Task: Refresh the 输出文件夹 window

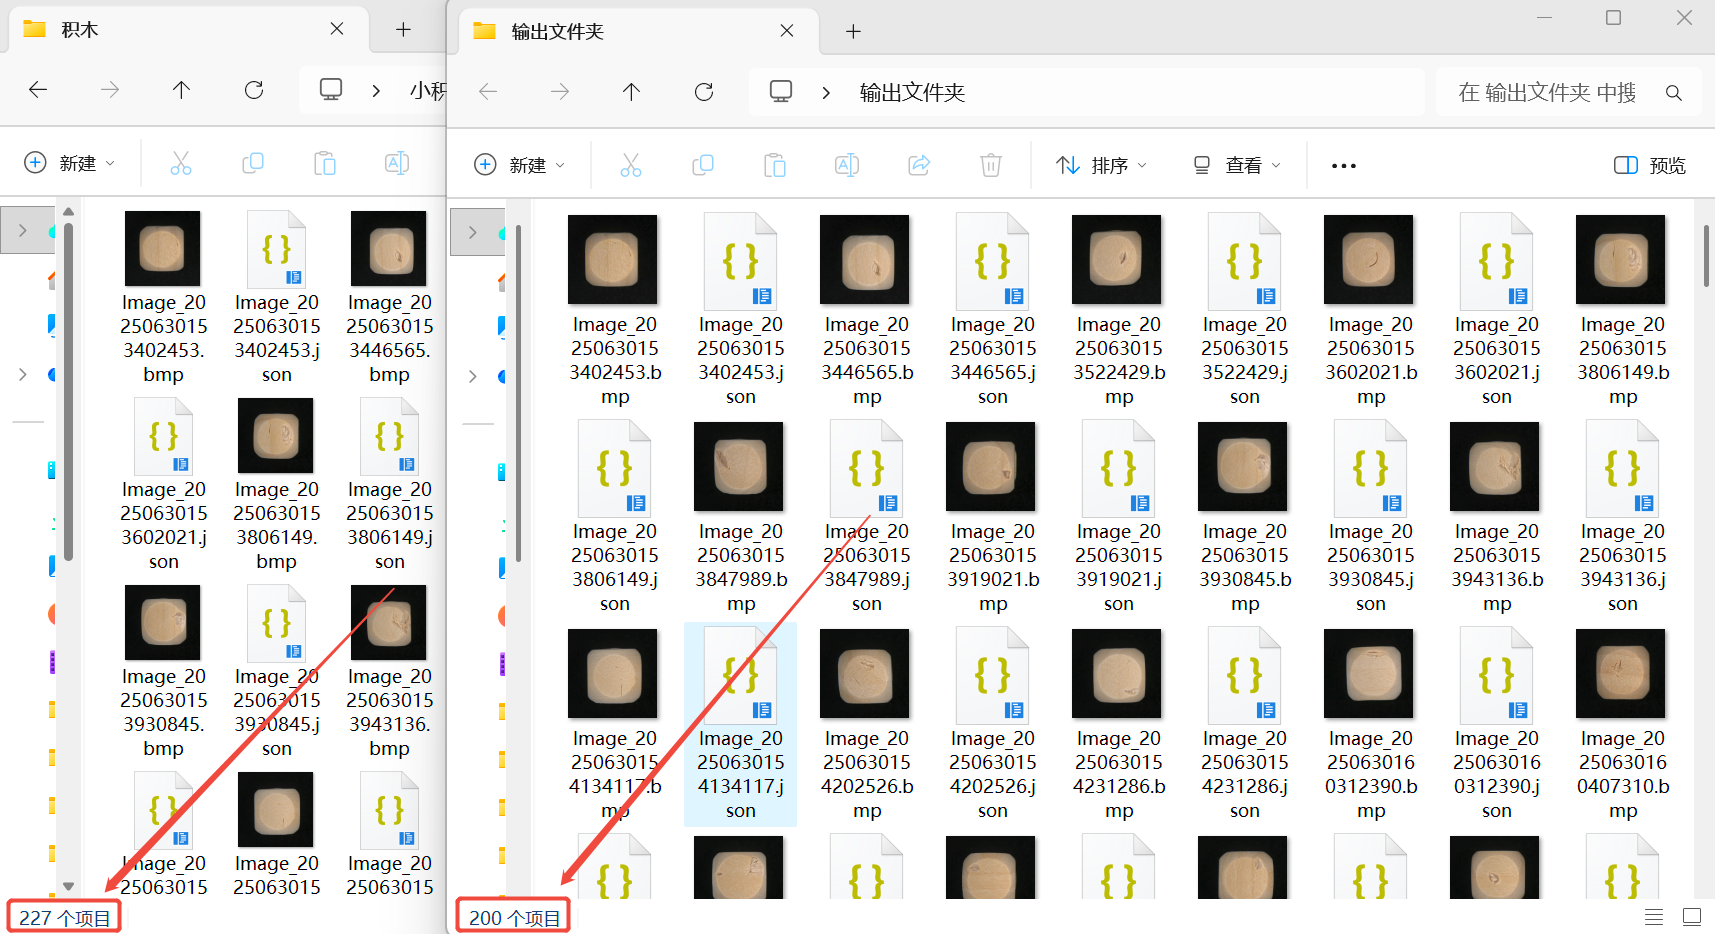Action: [704, 92]
